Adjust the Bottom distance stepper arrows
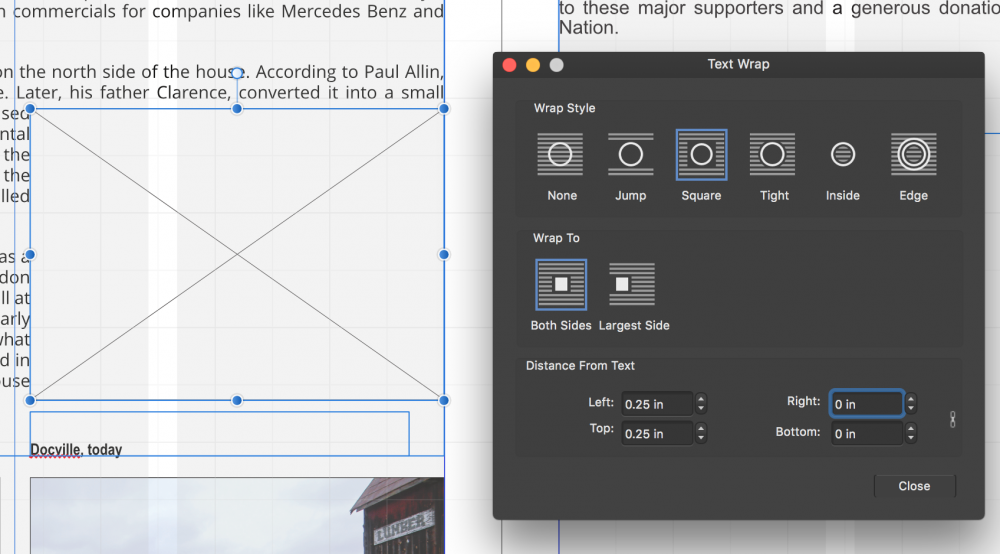 tap(911, 434)
